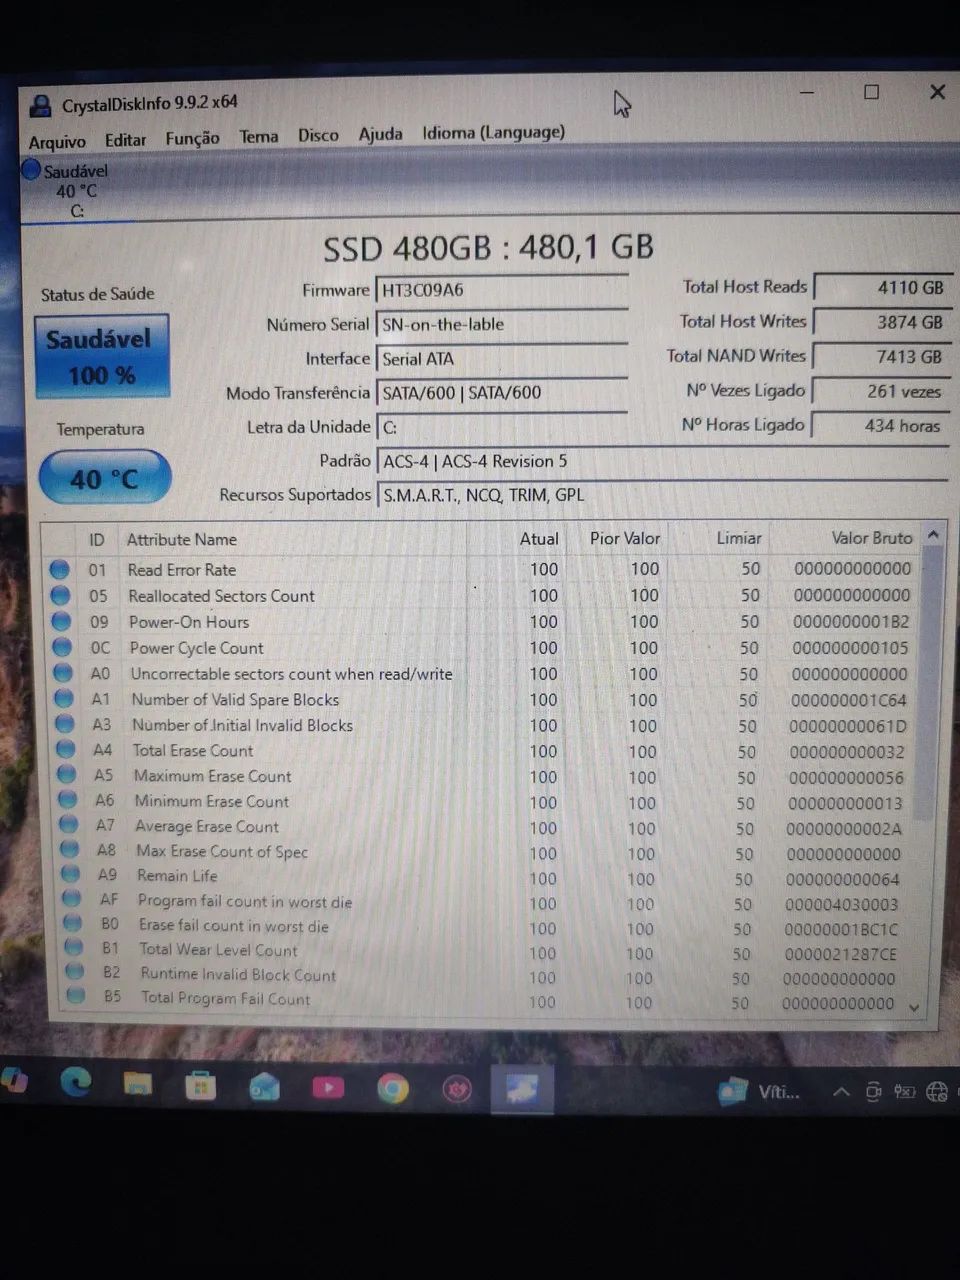960x1280 pixels.
Task: Select raw value 000000000064 of Remain Life
Action: point(842,879)
